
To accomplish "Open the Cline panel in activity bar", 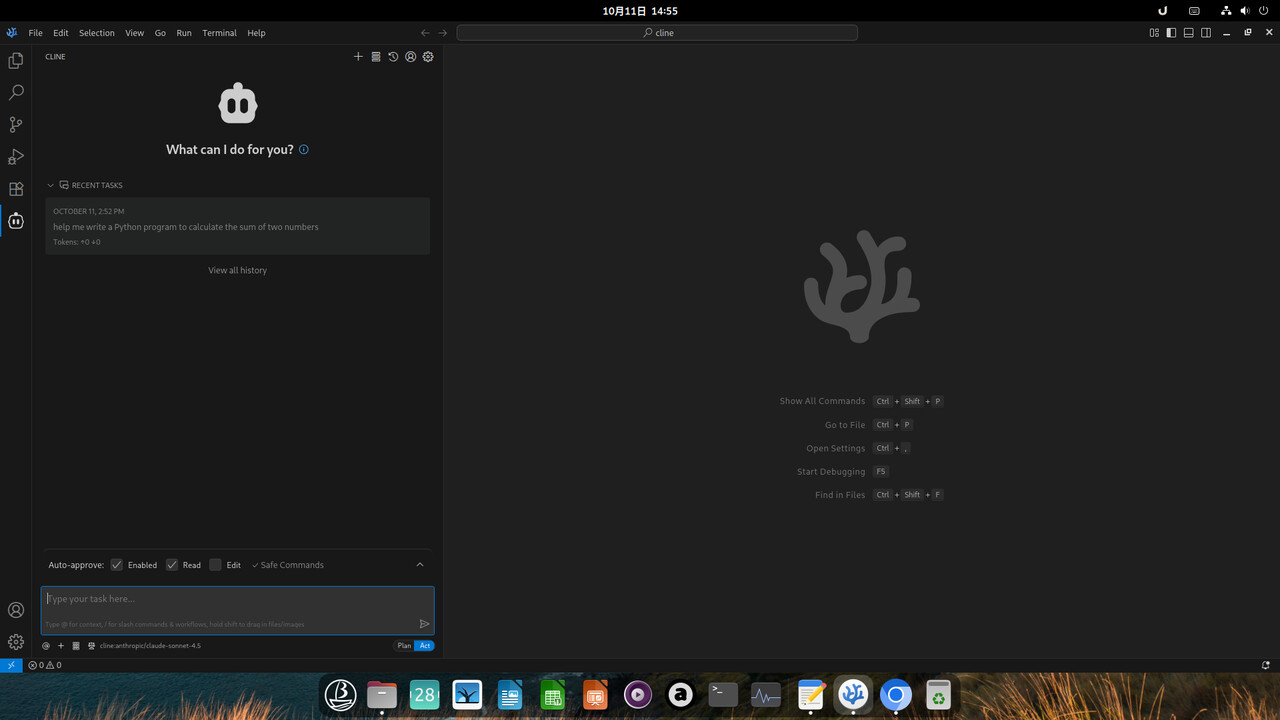I will pos(16,221).
